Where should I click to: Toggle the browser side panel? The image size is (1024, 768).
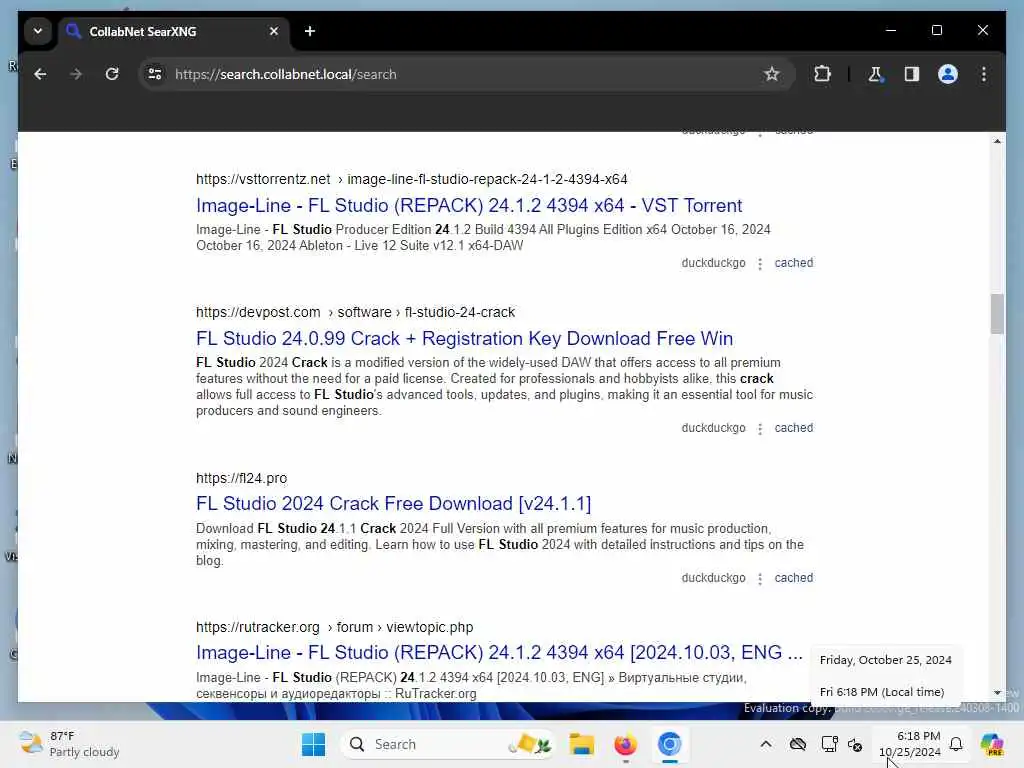pyautogui.click(x=912, y=74)
